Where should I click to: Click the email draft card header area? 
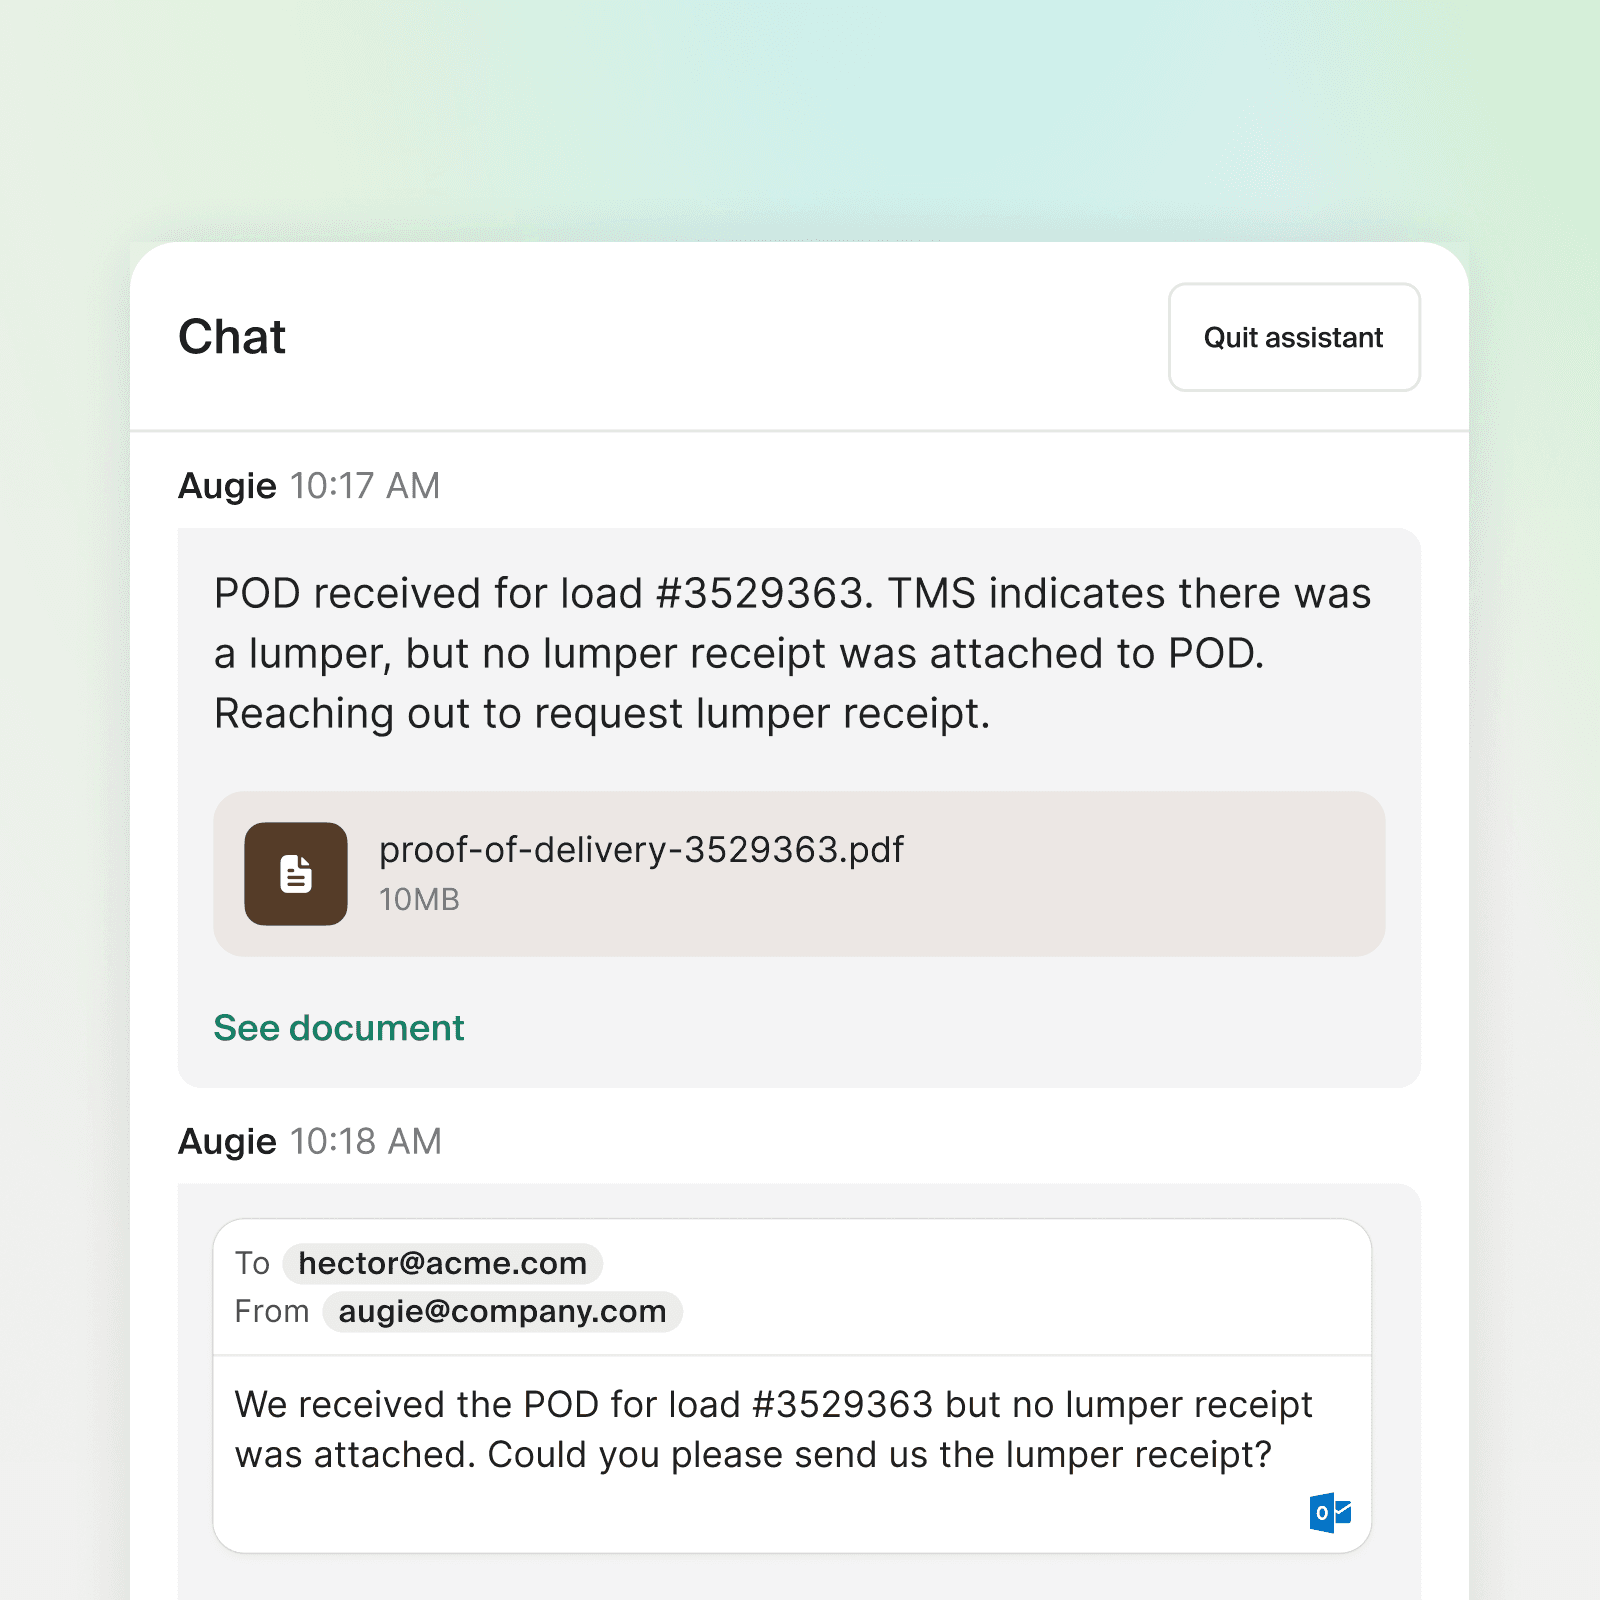click(792, 1287)
